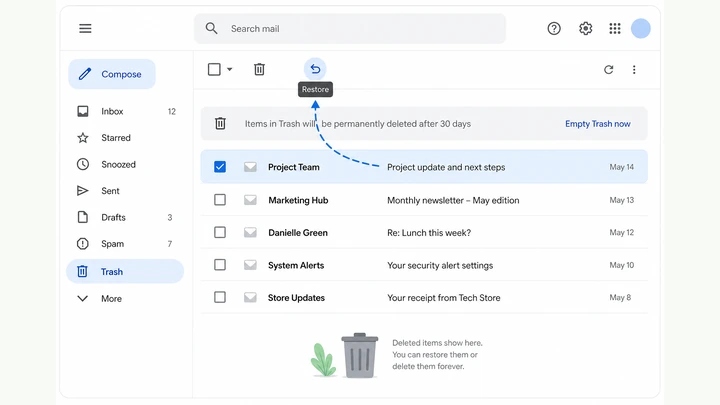Check the Store Updates email checkbox

click(x=220, y=297)
